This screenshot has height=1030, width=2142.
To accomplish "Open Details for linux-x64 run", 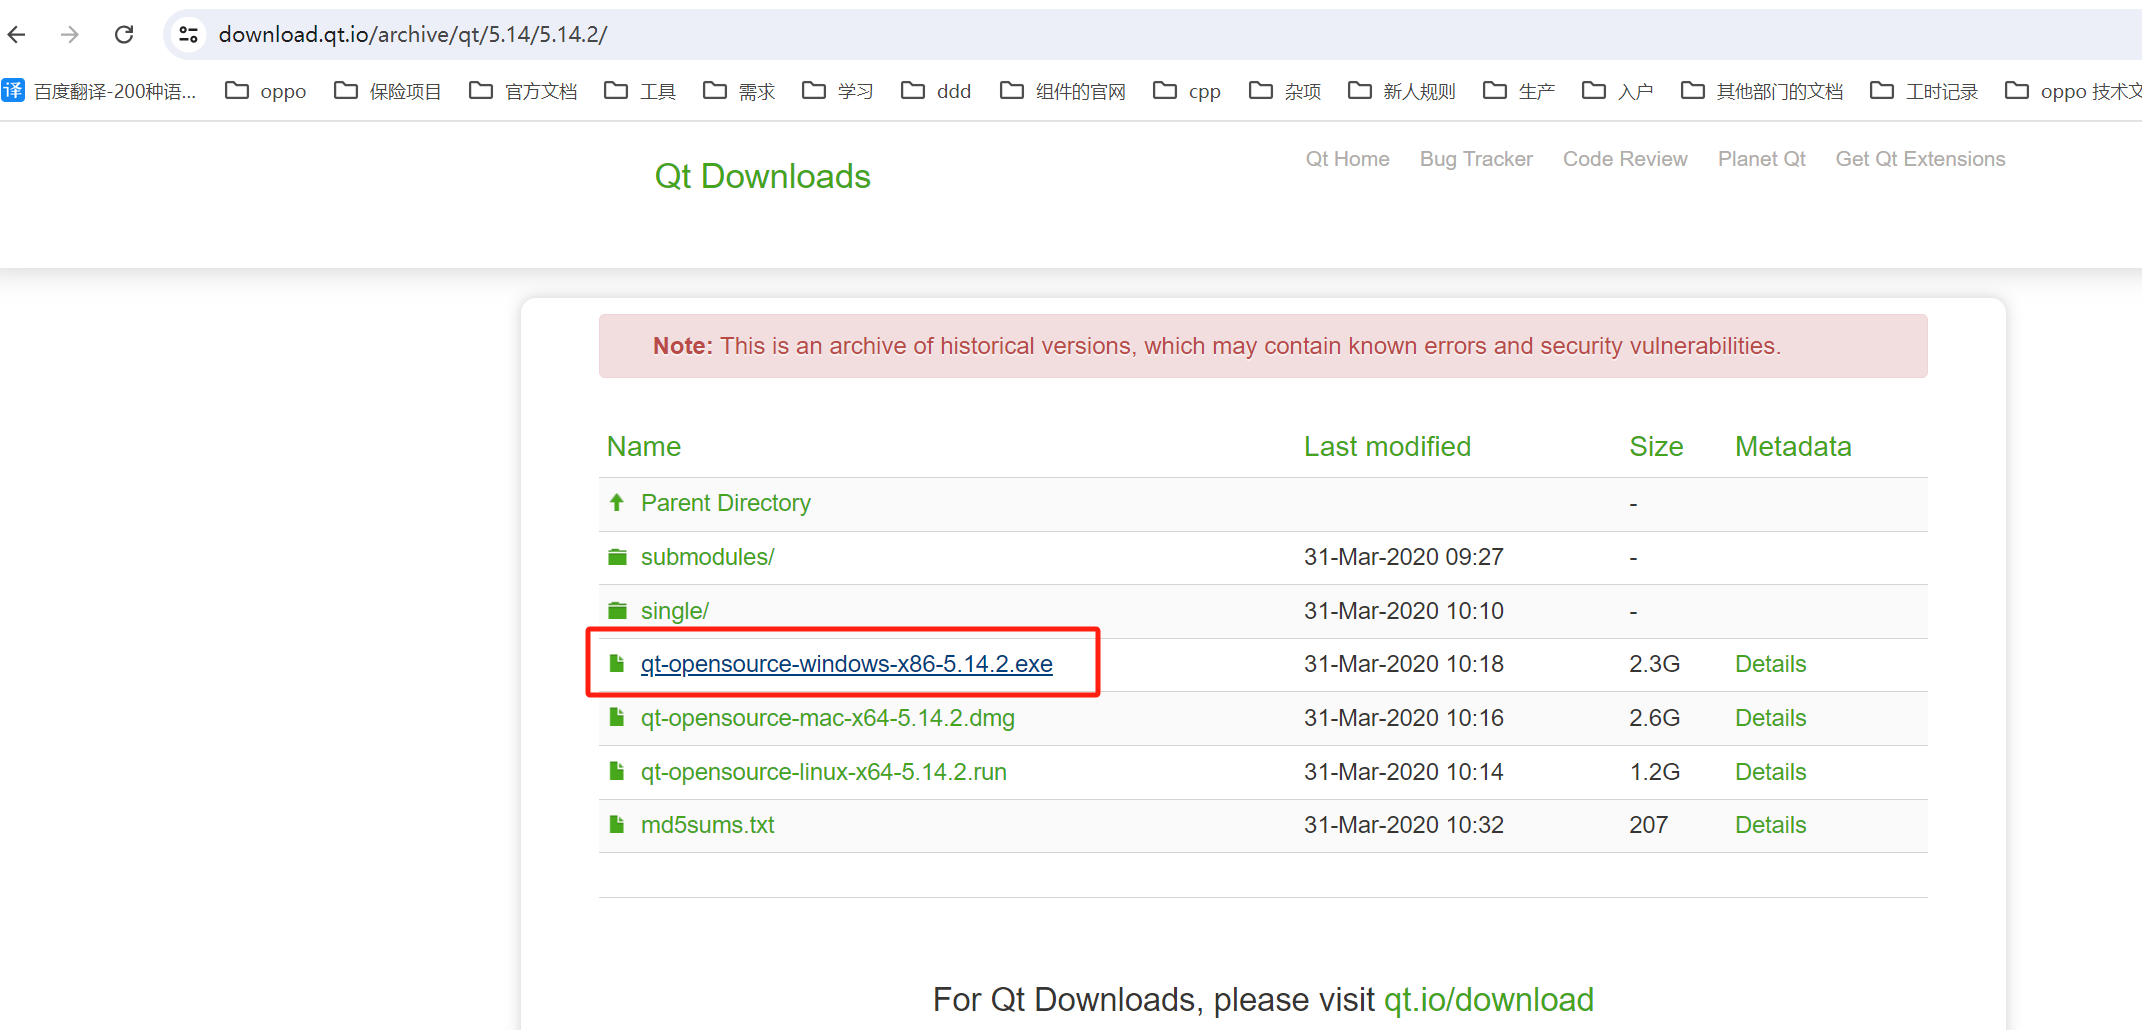I will (x=1770, y=772).
